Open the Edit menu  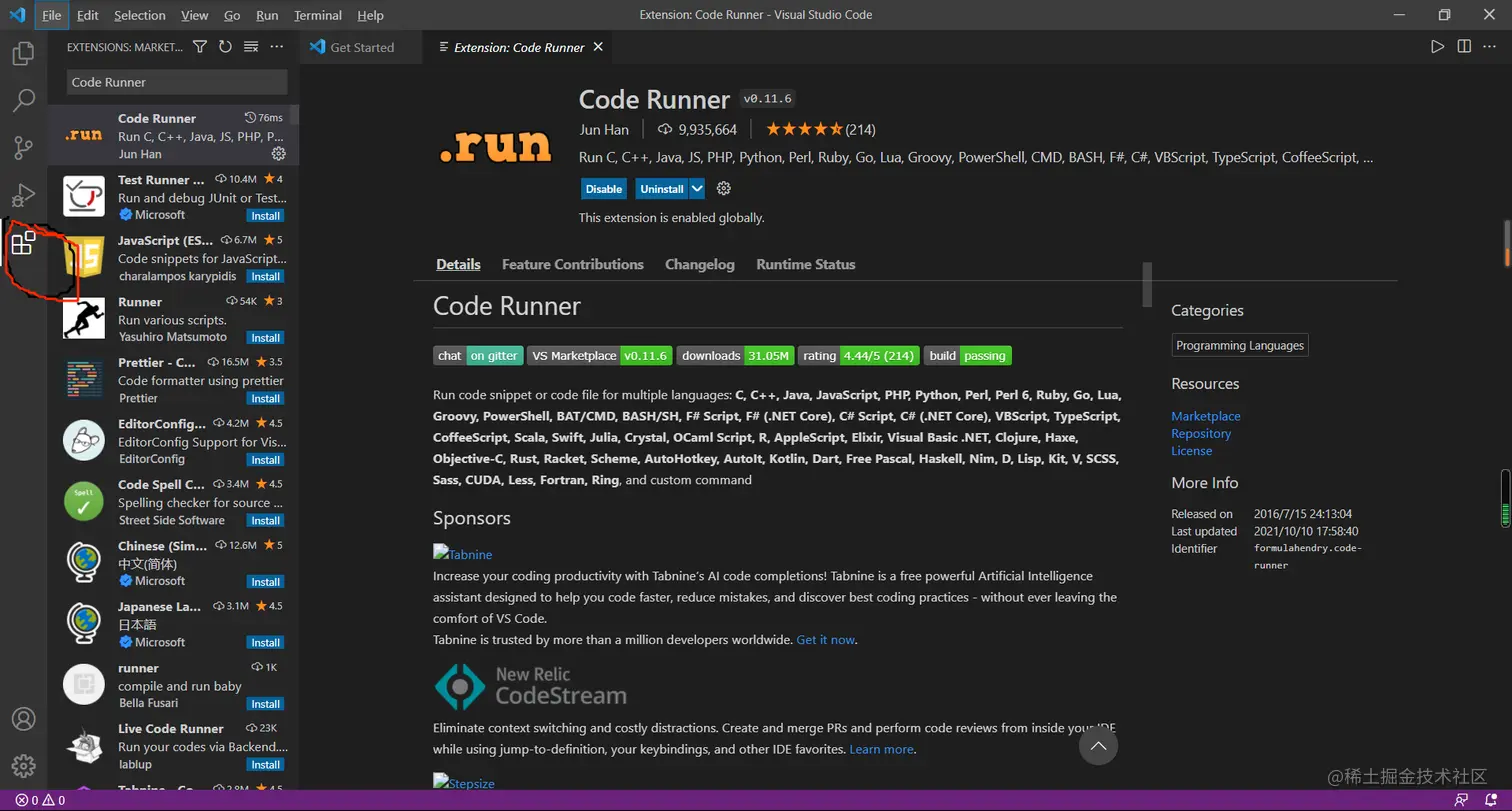click(87, 15)
